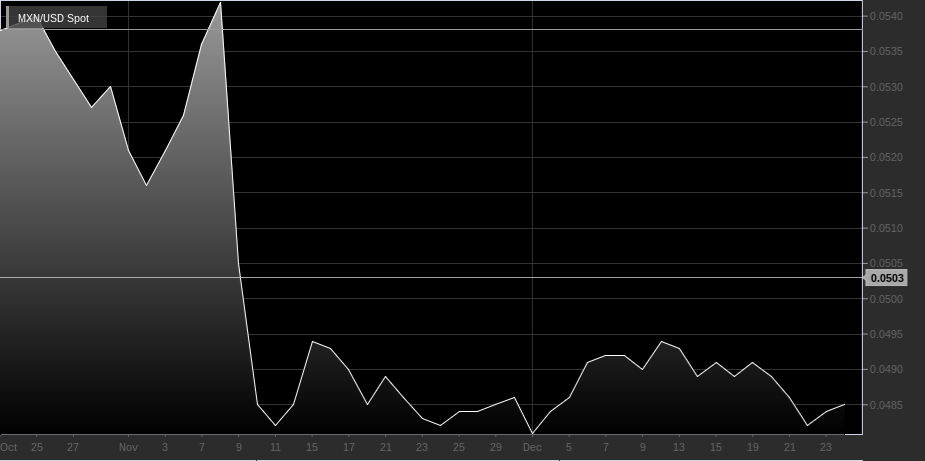Click the 0.0485 price axis label

(887, 405)
